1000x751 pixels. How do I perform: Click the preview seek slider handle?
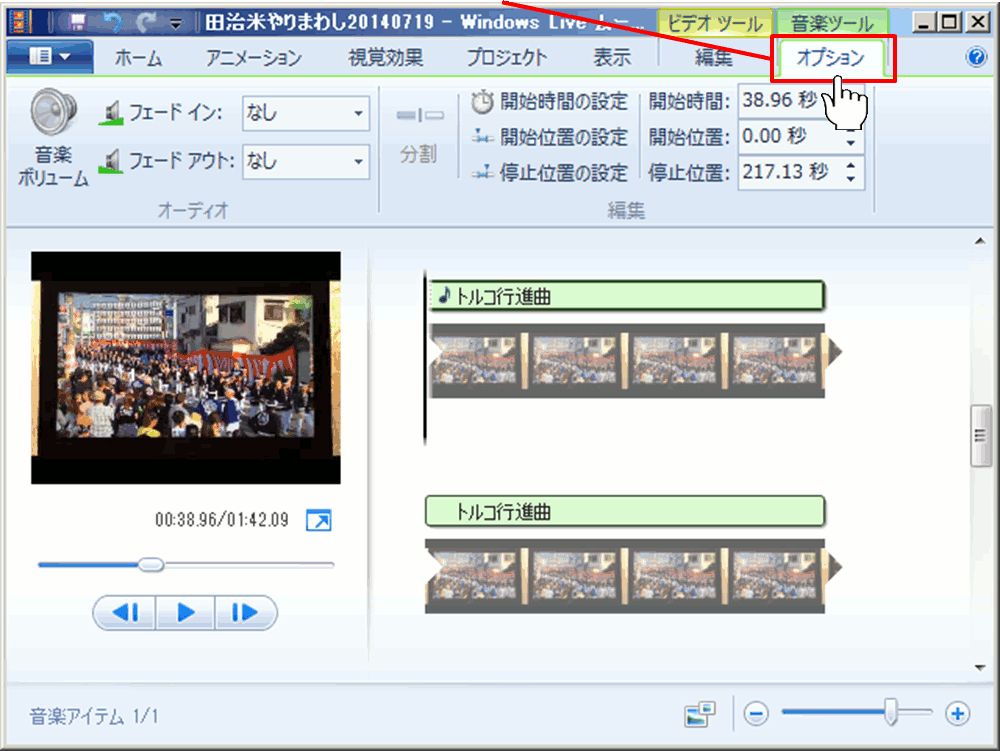(150, 565)
